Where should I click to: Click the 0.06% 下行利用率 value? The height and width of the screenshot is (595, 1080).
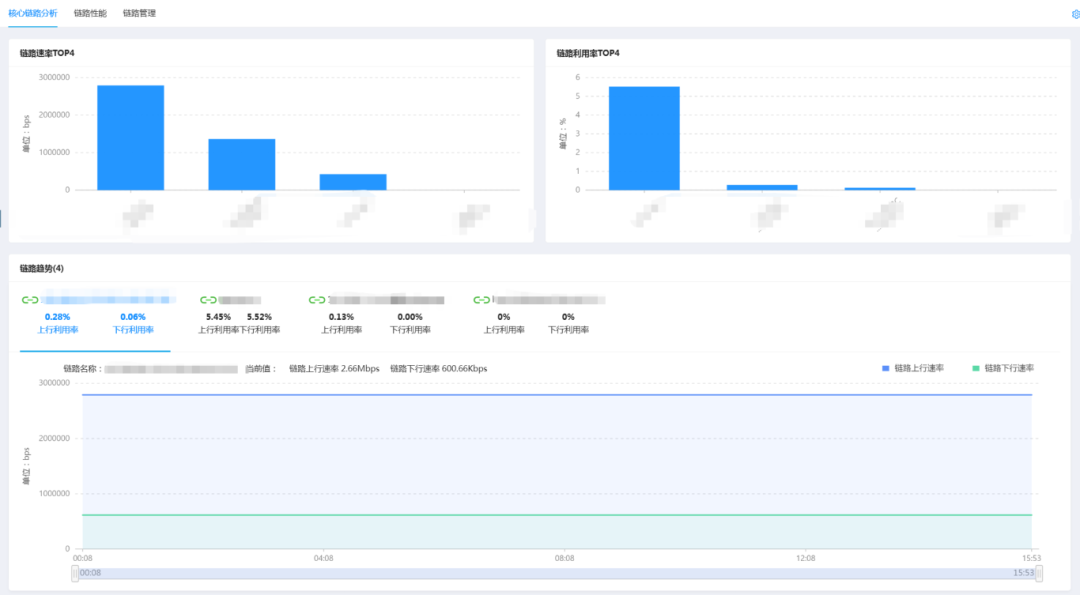tap(133, 317)
